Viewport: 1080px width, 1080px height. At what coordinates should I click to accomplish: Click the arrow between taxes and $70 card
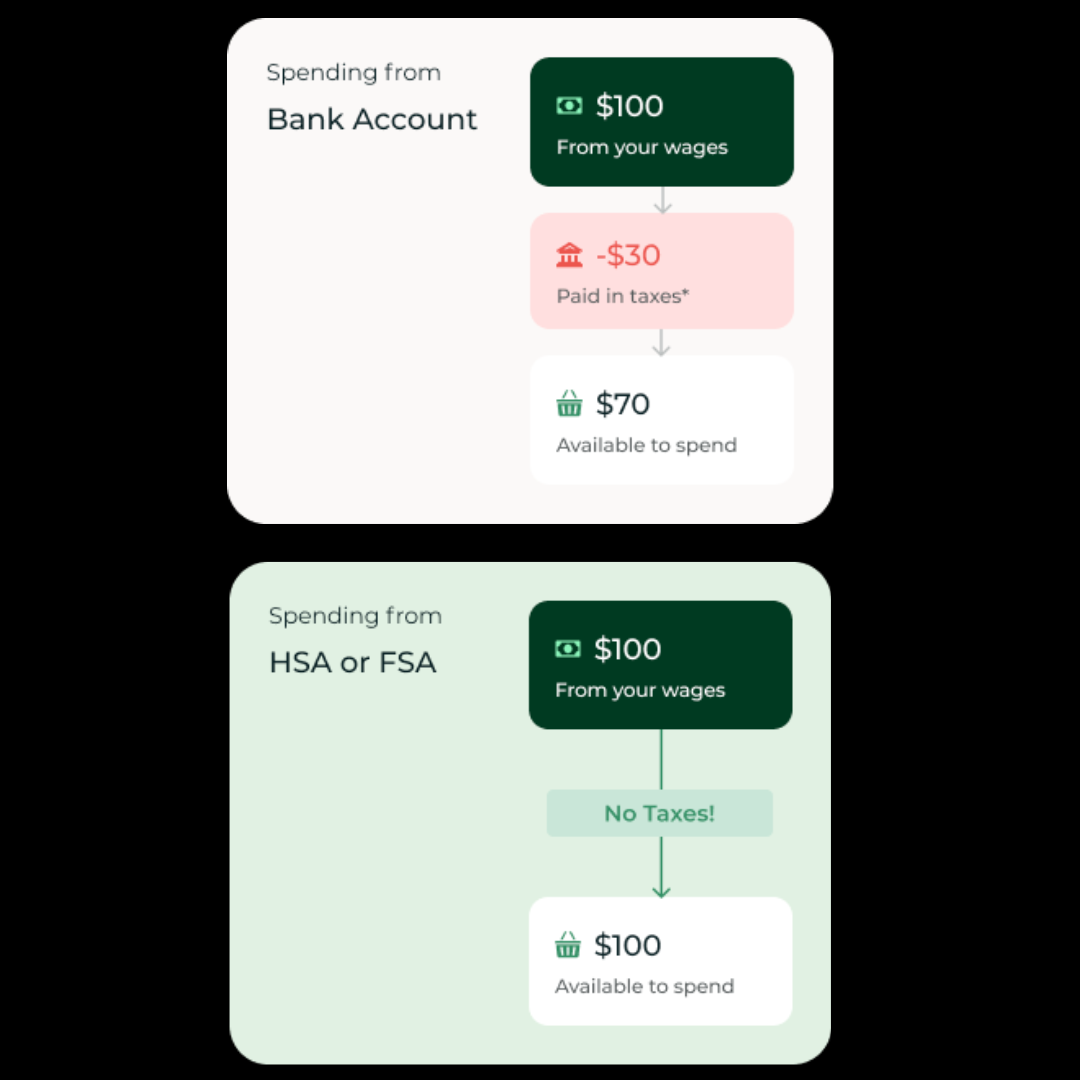click(661, 343)
